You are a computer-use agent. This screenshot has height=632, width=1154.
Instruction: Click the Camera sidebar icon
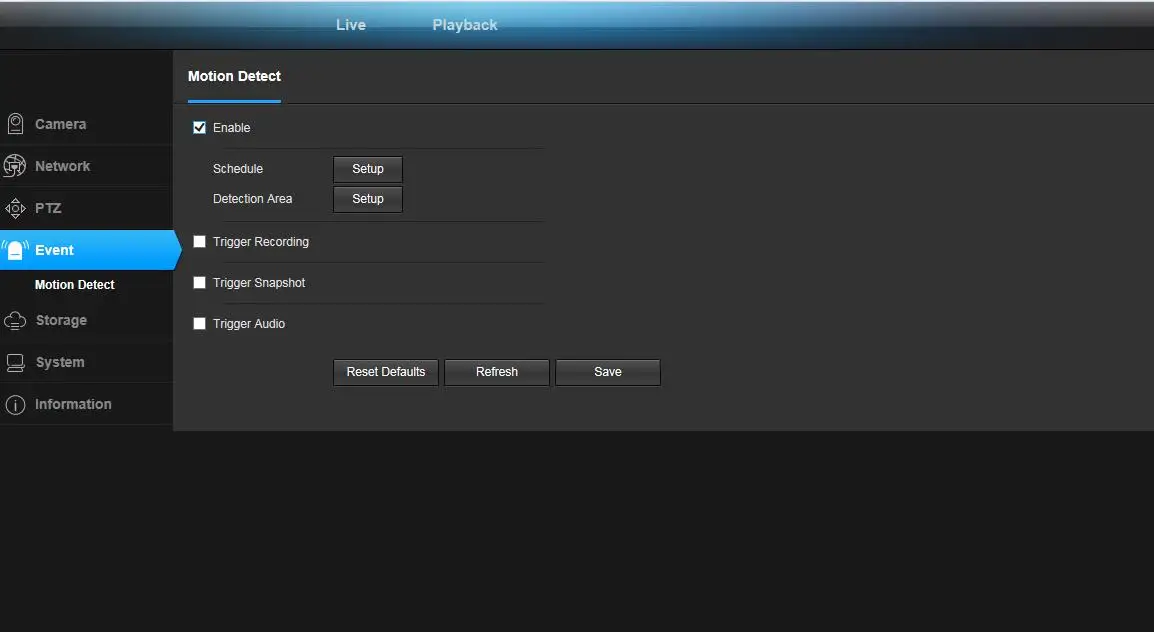point(15,124)
